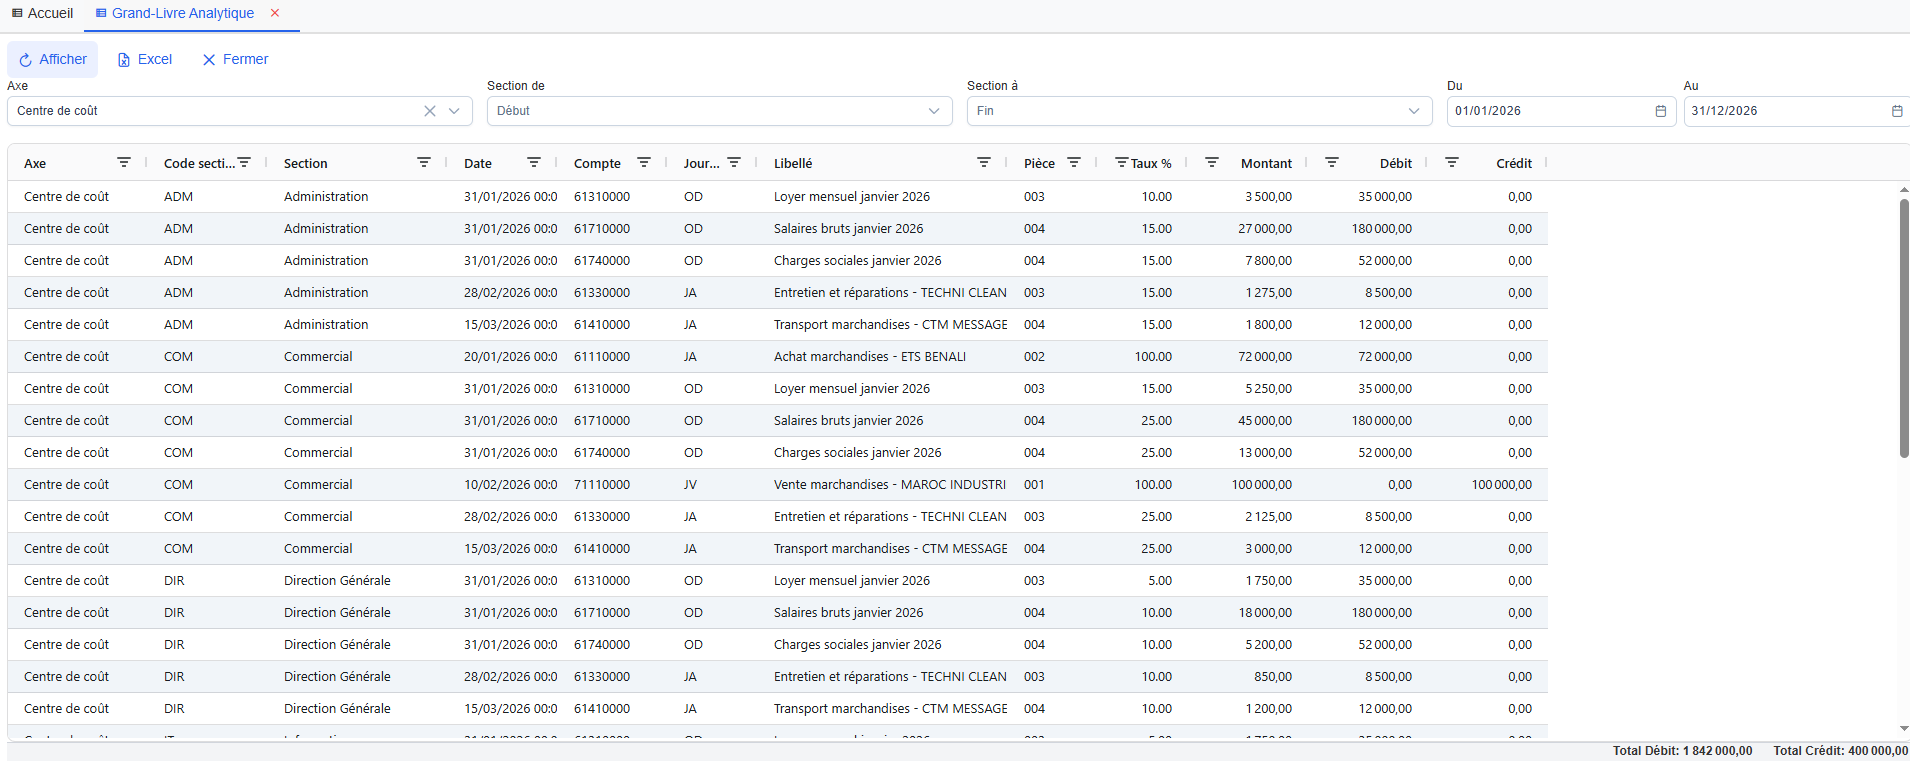
Task: Click calendar icon in Au date field
Action: click(x=1897, y=111)
